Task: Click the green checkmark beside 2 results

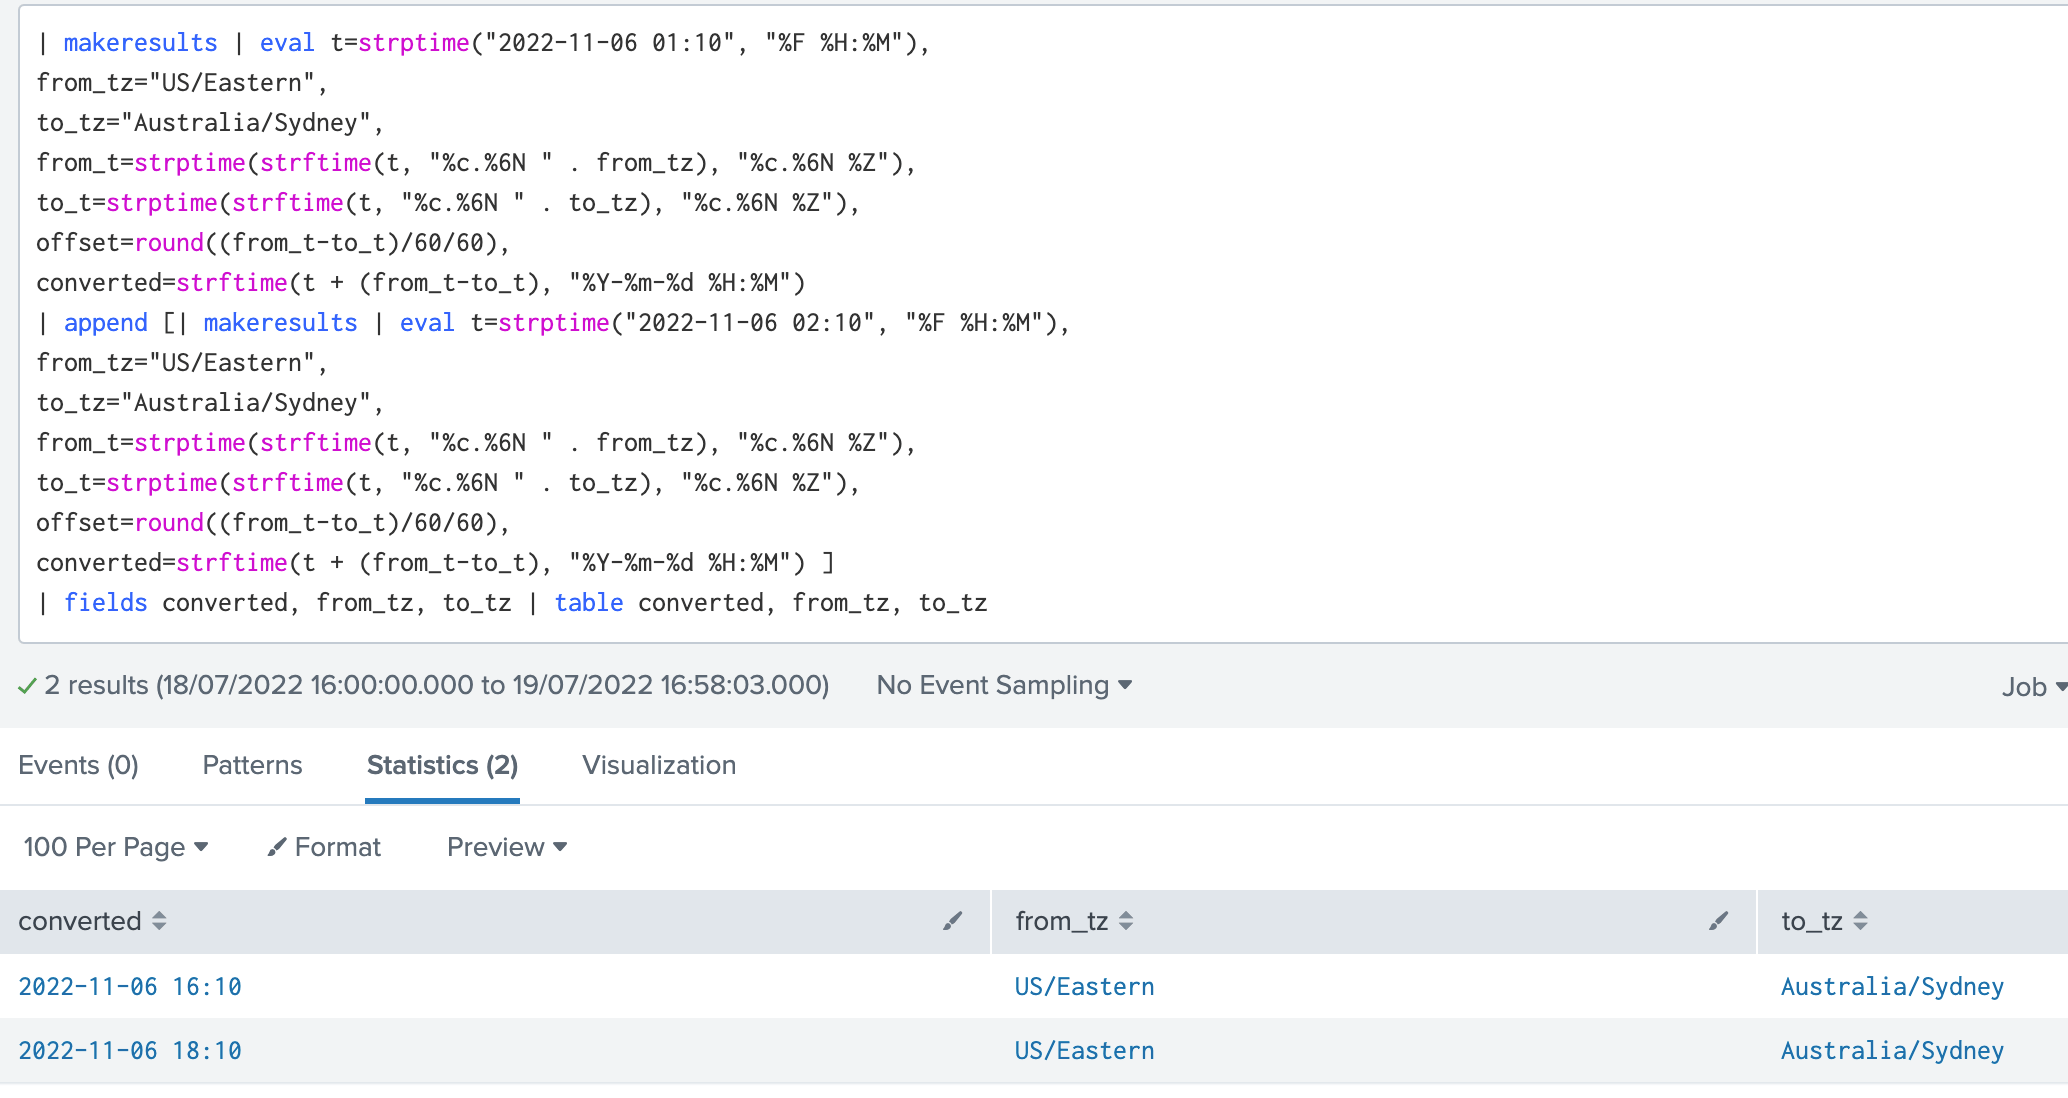Action: [x=27, y=685]
